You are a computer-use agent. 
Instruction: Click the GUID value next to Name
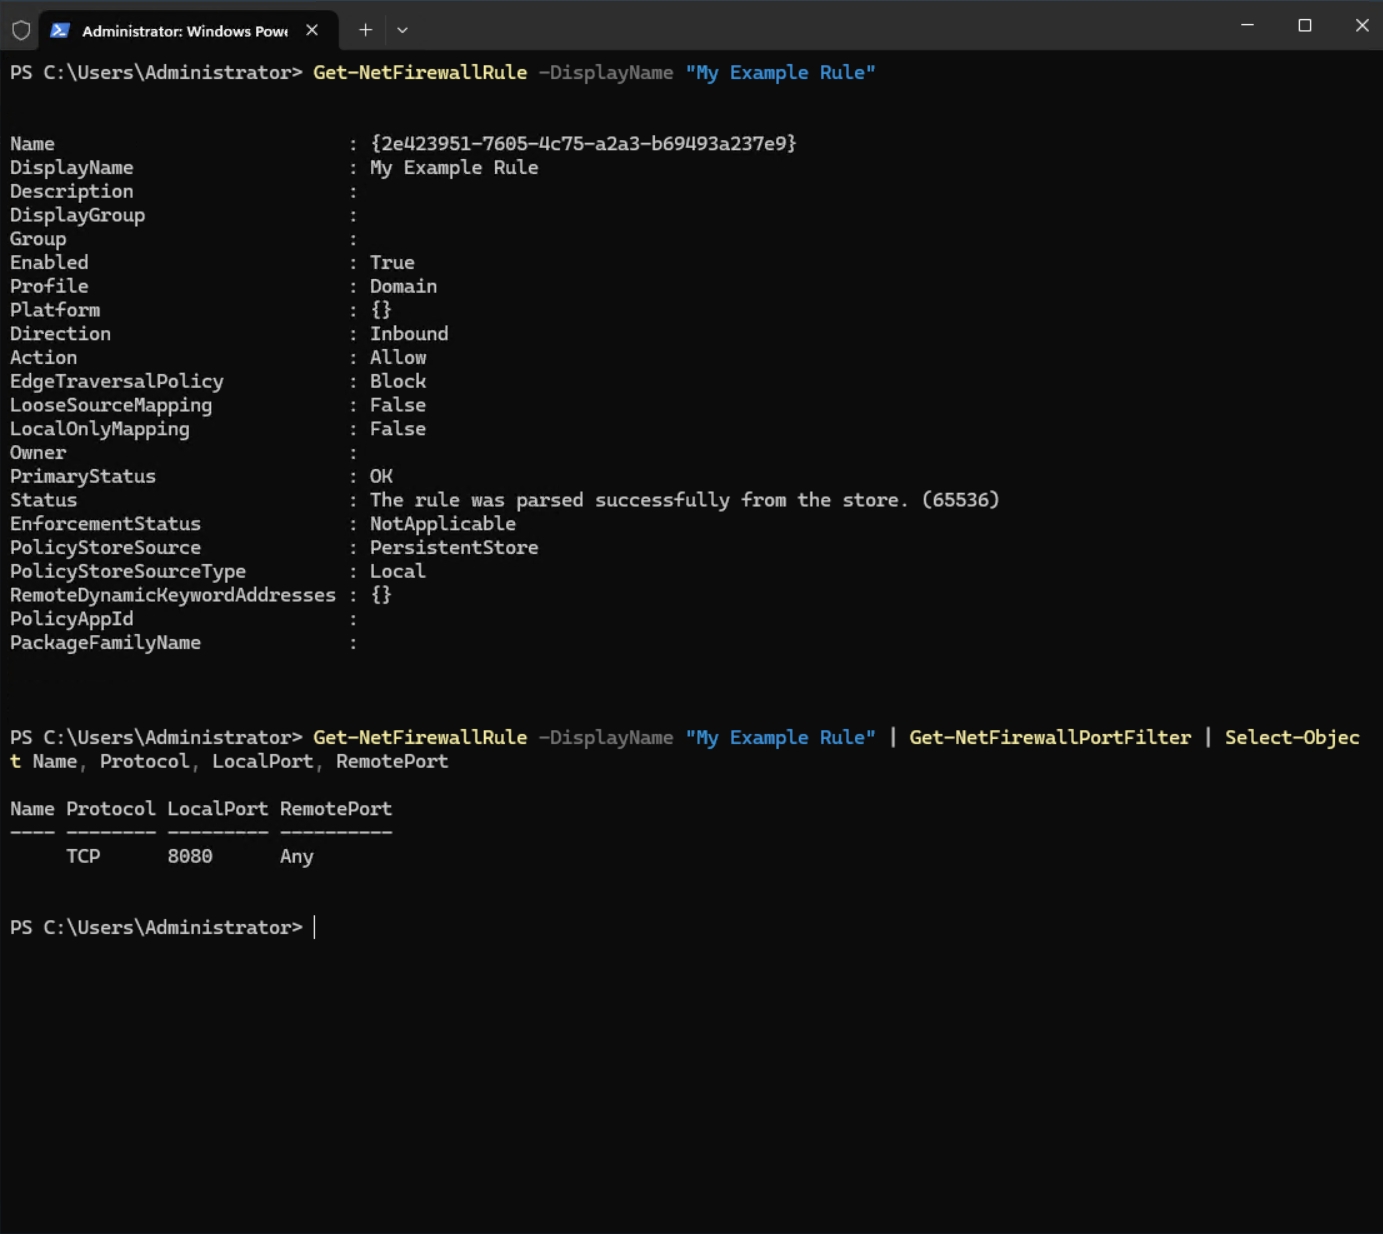pos(584,143)
